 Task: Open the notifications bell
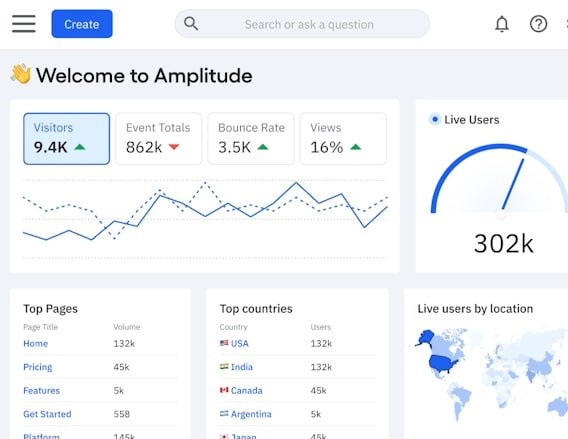point(502,24)
